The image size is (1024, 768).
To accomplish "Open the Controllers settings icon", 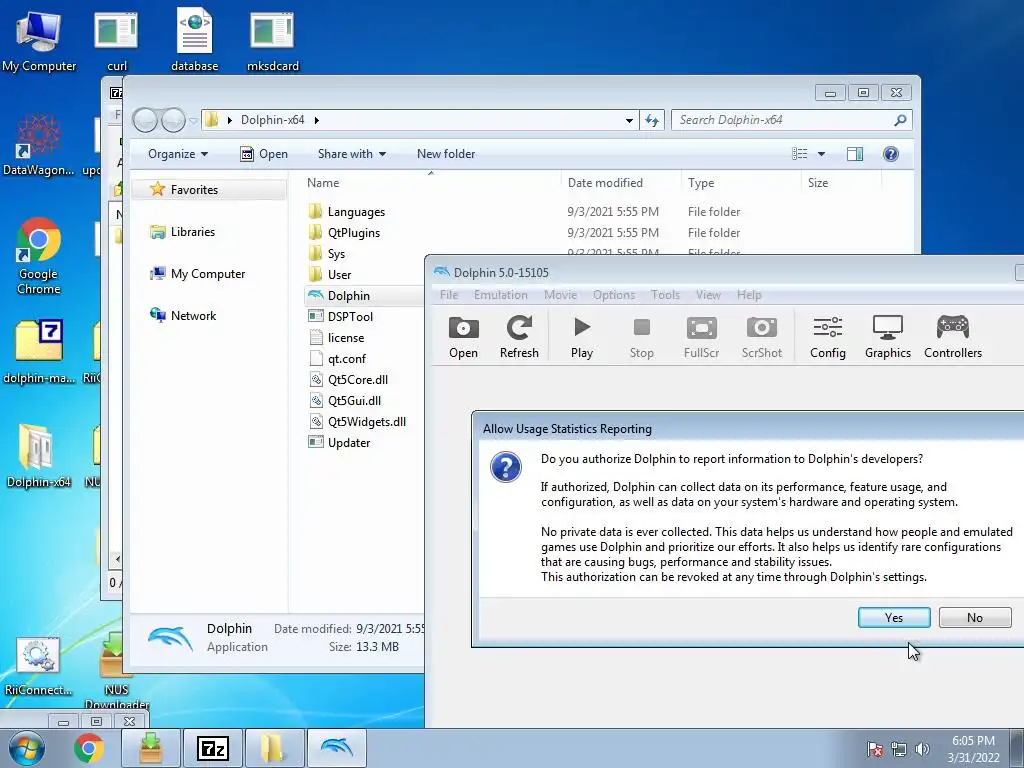I will [953, 337].
